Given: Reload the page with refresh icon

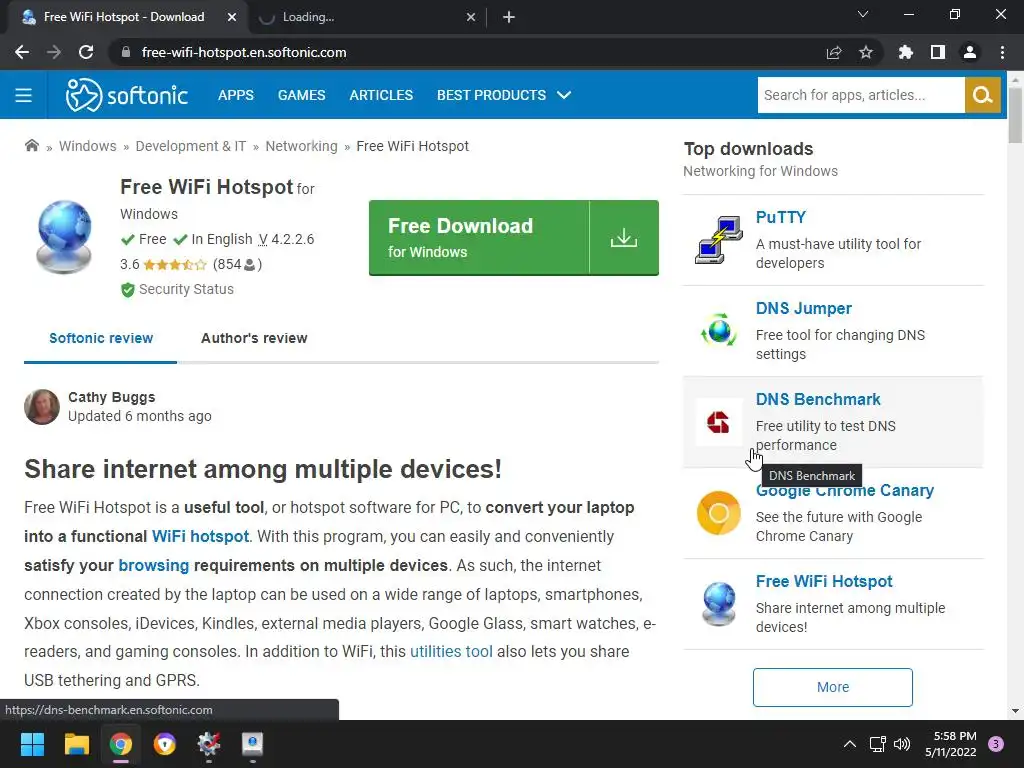Looking at the screenshot, I should click(x=86, y=52).
